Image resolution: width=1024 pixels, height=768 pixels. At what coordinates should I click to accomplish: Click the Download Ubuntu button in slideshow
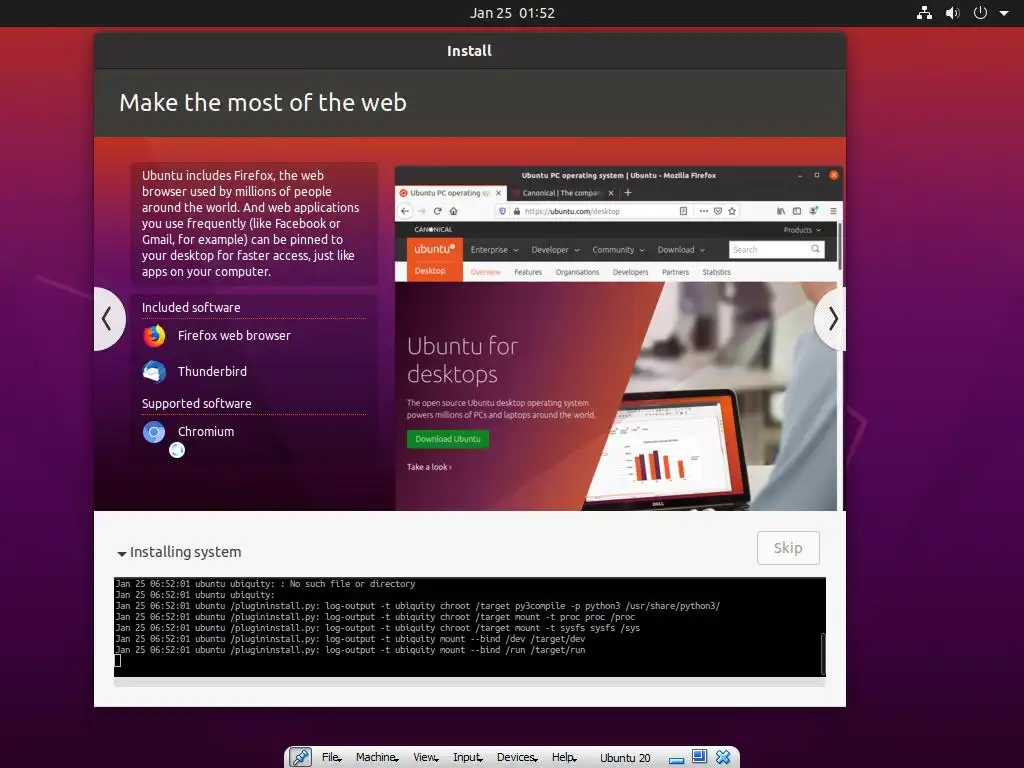(x=447, y=439)
